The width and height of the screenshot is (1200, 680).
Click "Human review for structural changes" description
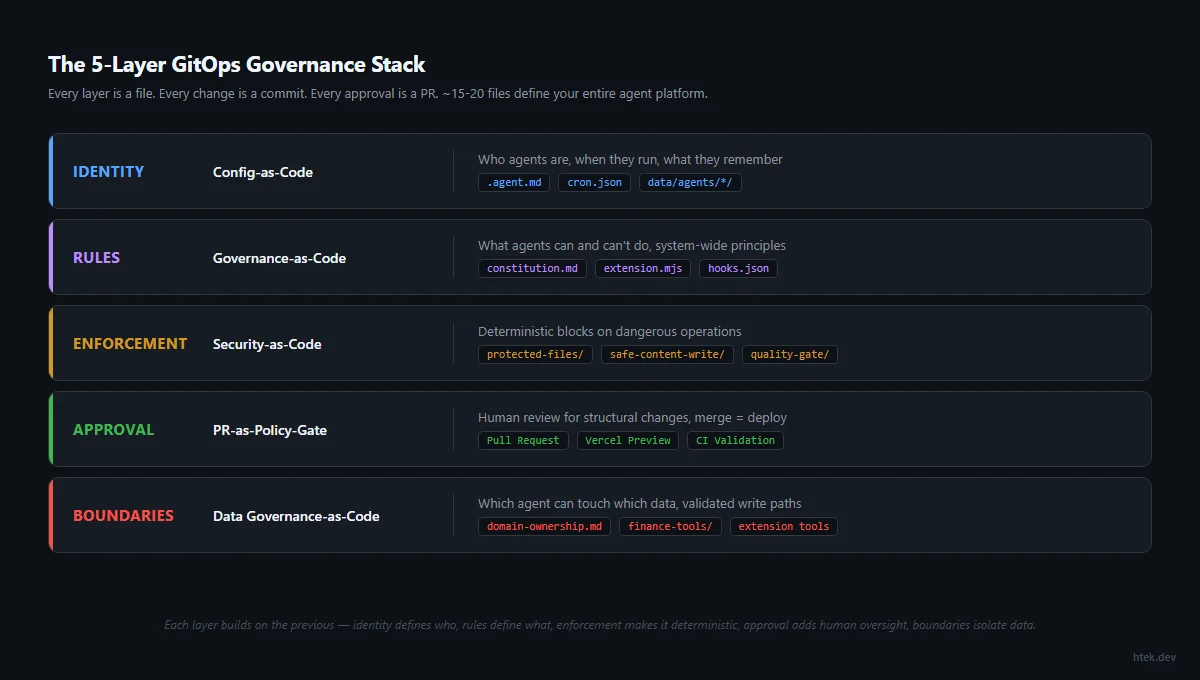tap(633, 417)
